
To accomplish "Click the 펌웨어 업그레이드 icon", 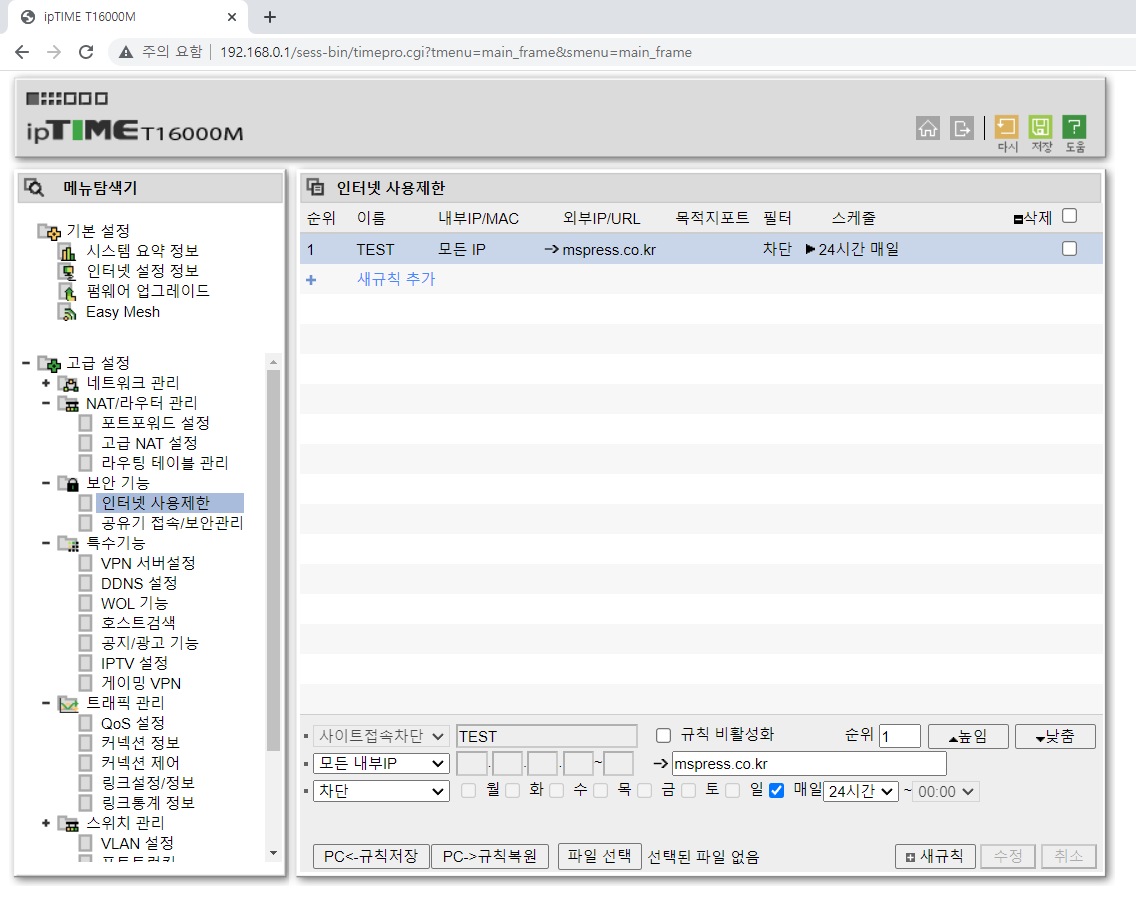I will [67, 292].
